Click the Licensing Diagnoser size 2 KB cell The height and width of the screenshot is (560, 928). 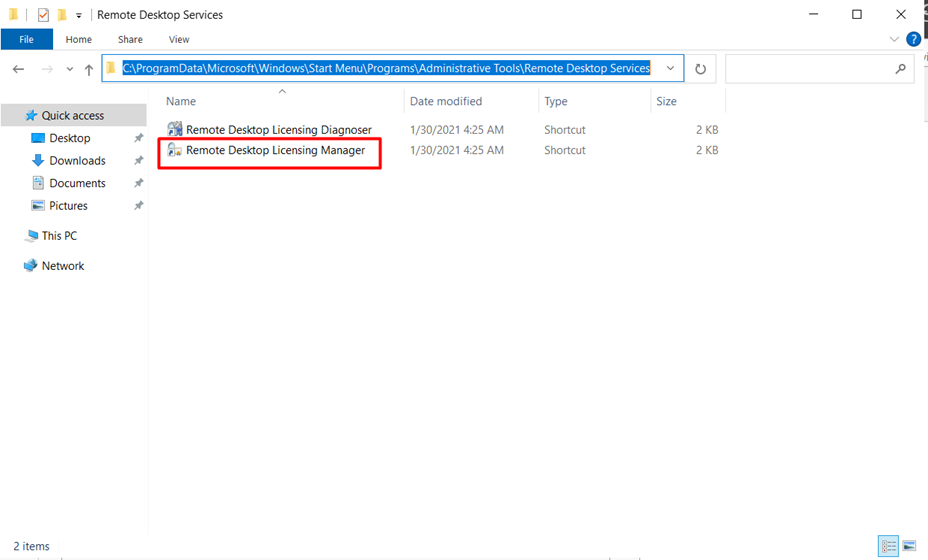coord(707,130)
